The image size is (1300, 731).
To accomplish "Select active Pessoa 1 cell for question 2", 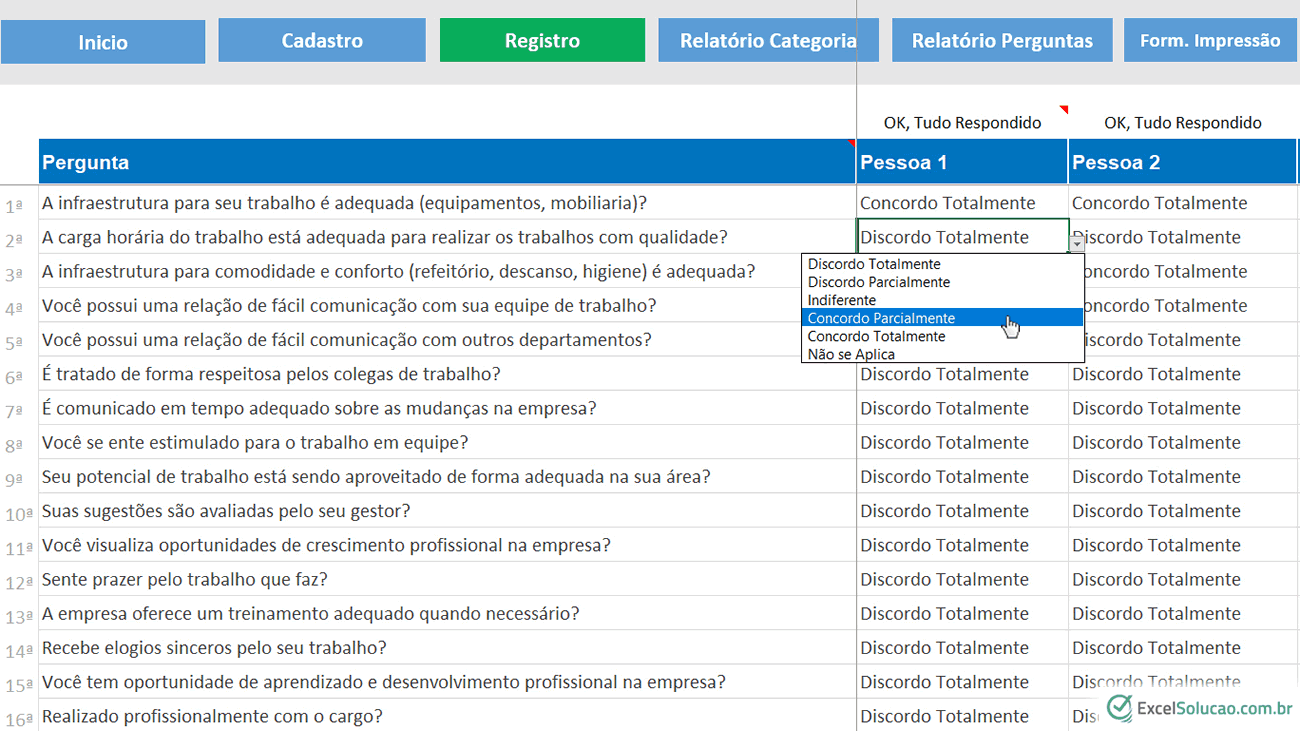I will pyautogui.click(x=962, y=237).
